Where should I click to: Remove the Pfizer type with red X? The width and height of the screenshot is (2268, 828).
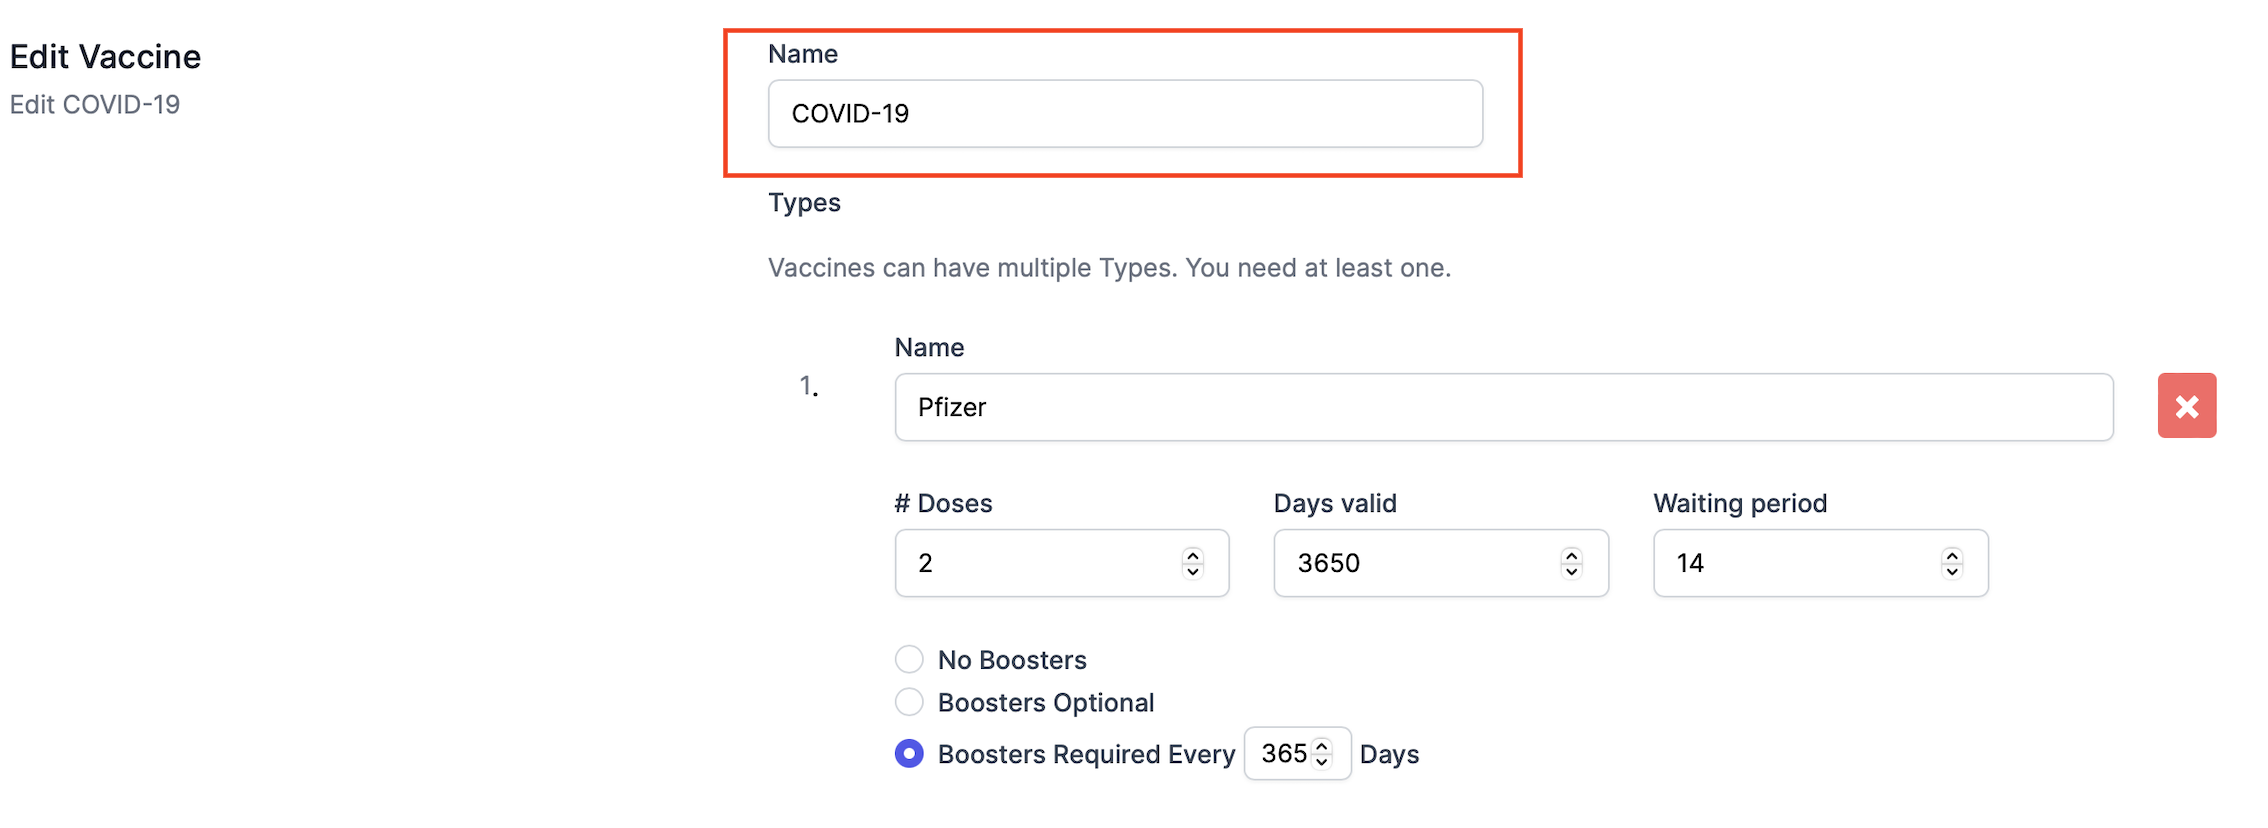point(2186,406)
